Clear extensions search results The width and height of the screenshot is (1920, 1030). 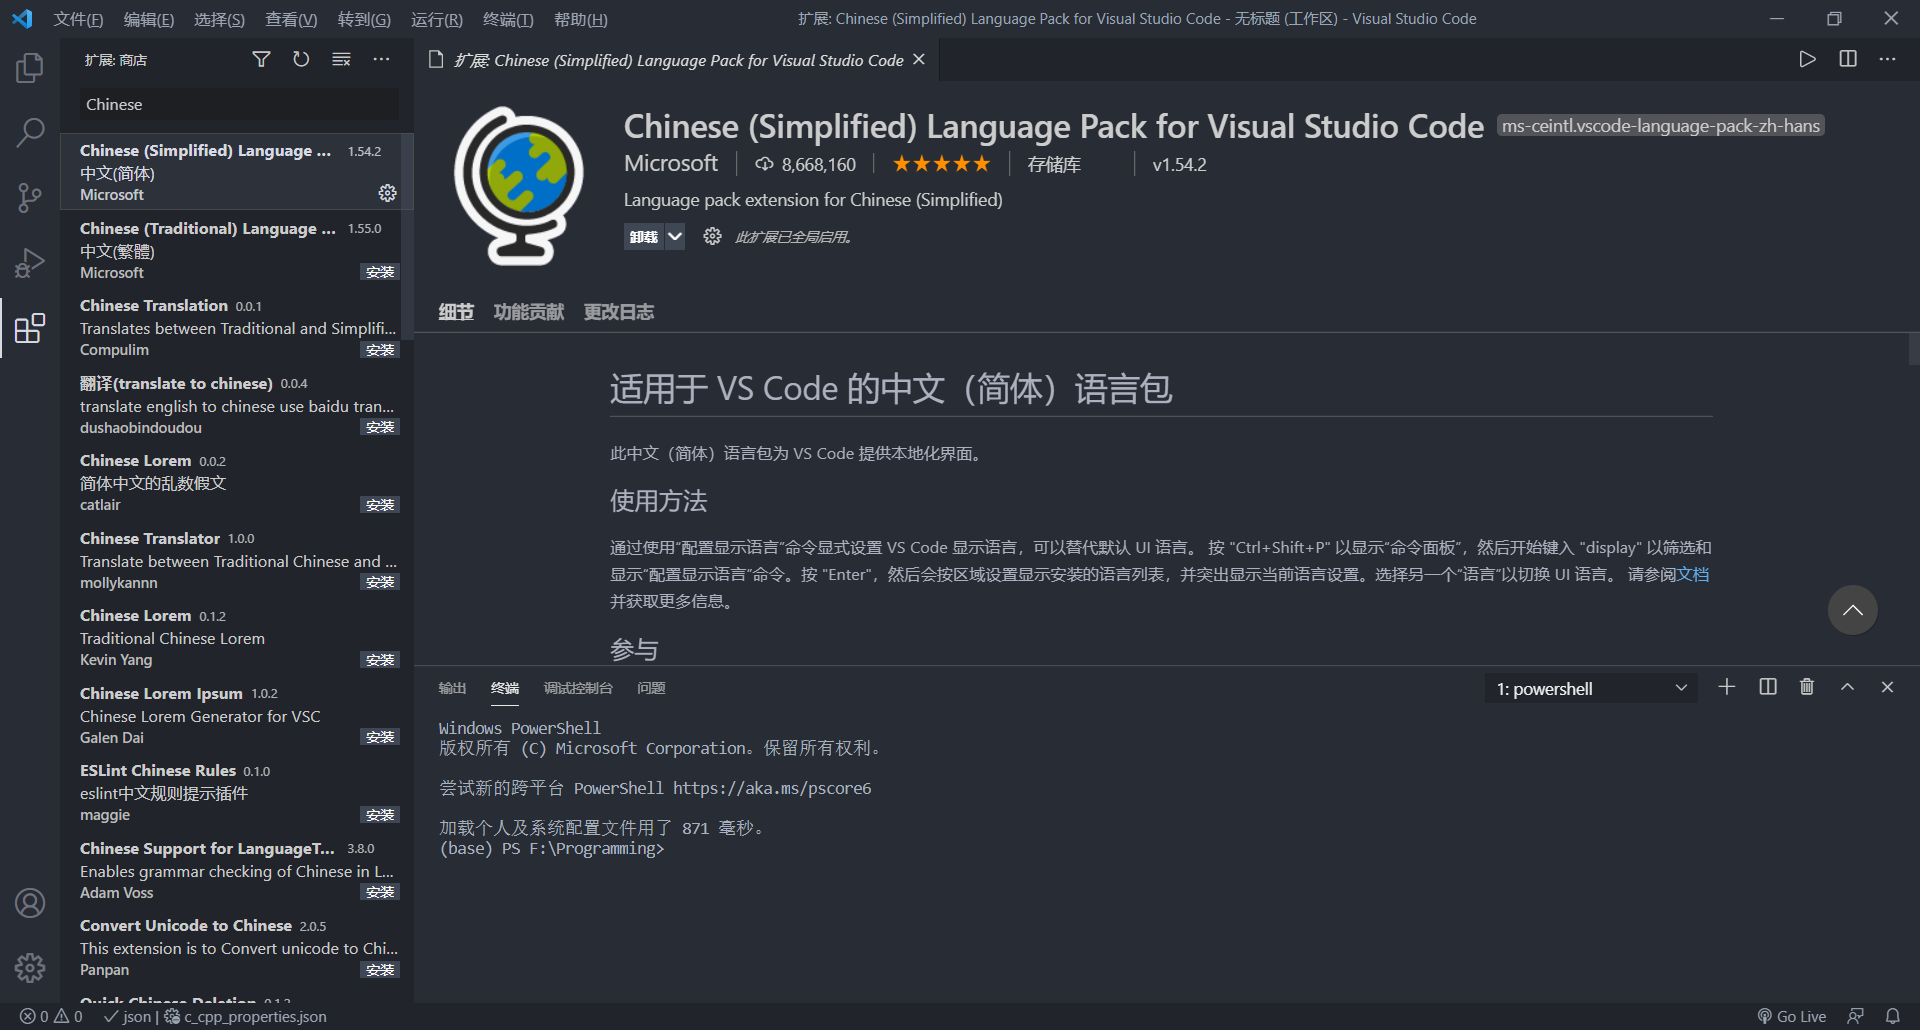341,60
